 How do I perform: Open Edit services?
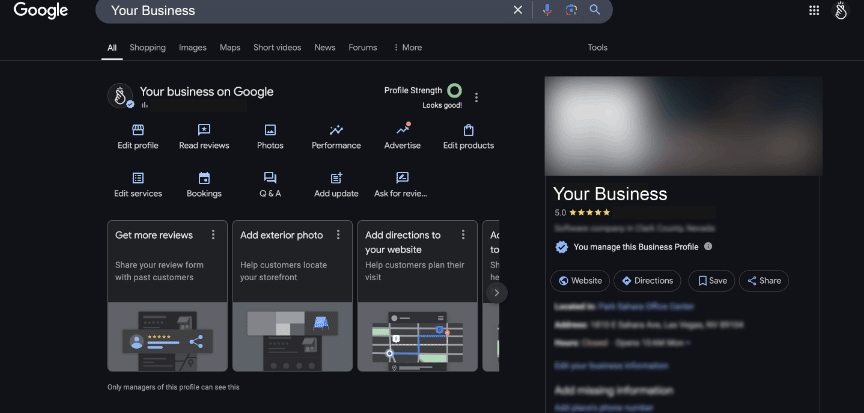[138, 185]
